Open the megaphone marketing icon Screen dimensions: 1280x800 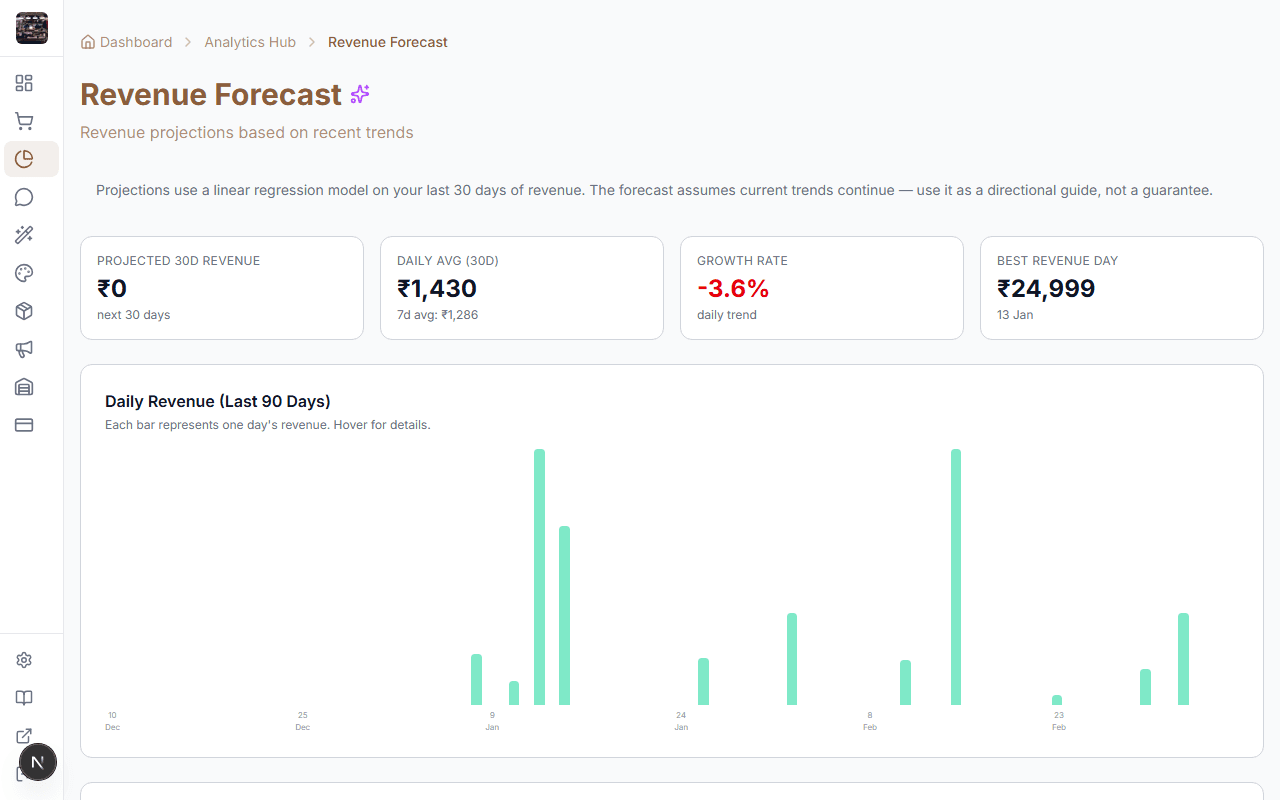click(24, 349)
